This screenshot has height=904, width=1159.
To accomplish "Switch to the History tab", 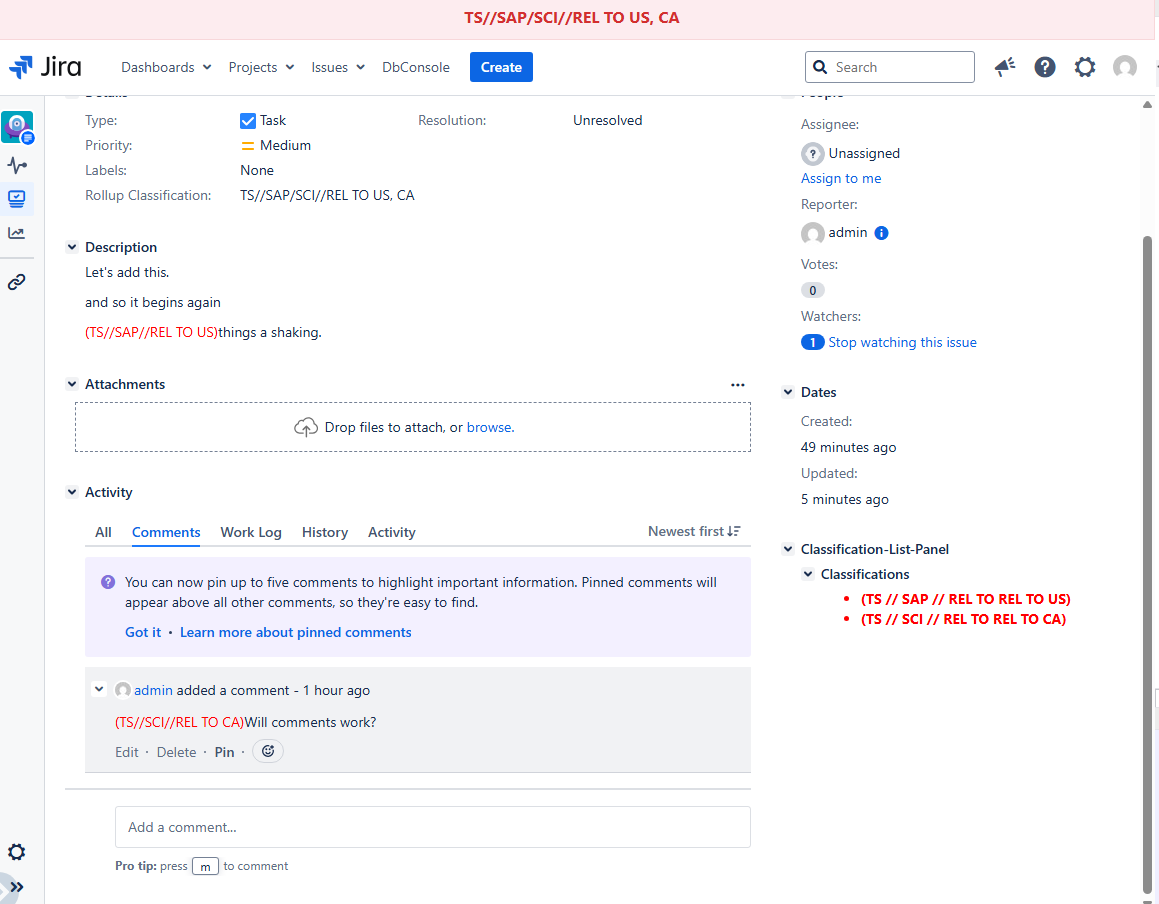I will coord(324,532).
